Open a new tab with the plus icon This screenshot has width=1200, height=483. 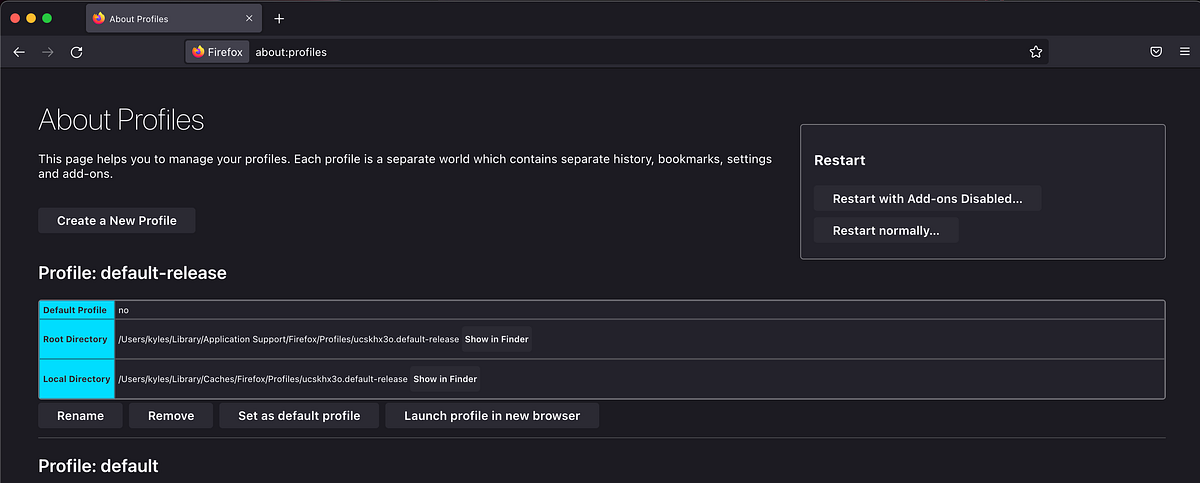click(279, 19)
